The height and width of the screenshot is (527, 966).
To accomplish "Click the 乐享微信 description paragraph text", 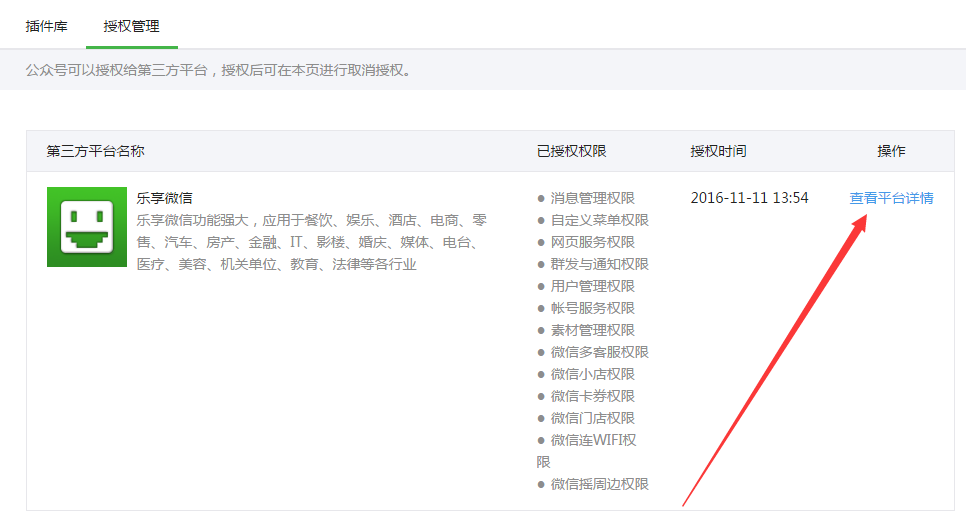I will pos(312,242).
